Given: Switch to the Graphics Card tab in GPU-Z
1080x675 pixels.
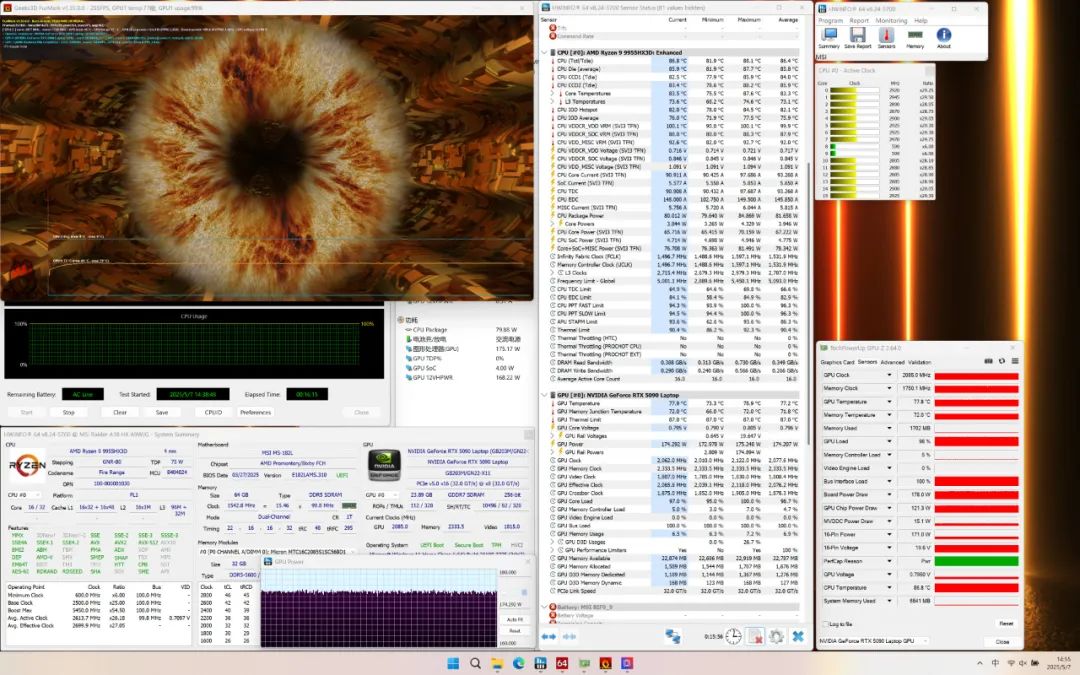Looking at the screenshot, I should (837, 362).
